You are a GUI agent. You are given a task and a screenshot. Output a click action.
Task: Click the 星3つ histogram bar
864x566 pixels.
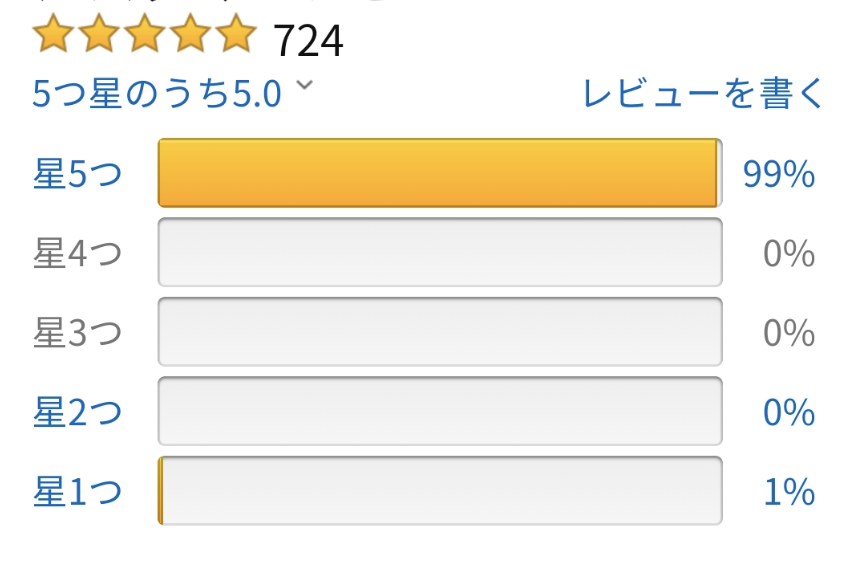440,332
